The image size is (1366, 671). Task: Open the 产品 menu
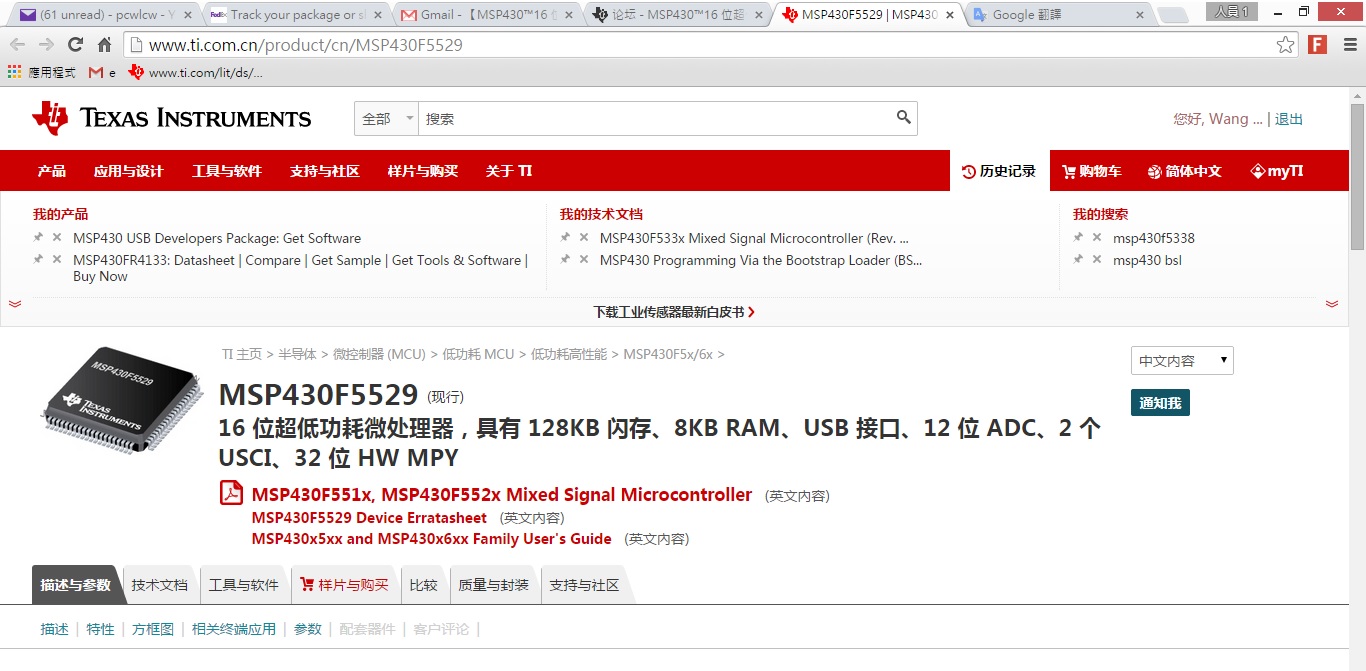[52, 171]
